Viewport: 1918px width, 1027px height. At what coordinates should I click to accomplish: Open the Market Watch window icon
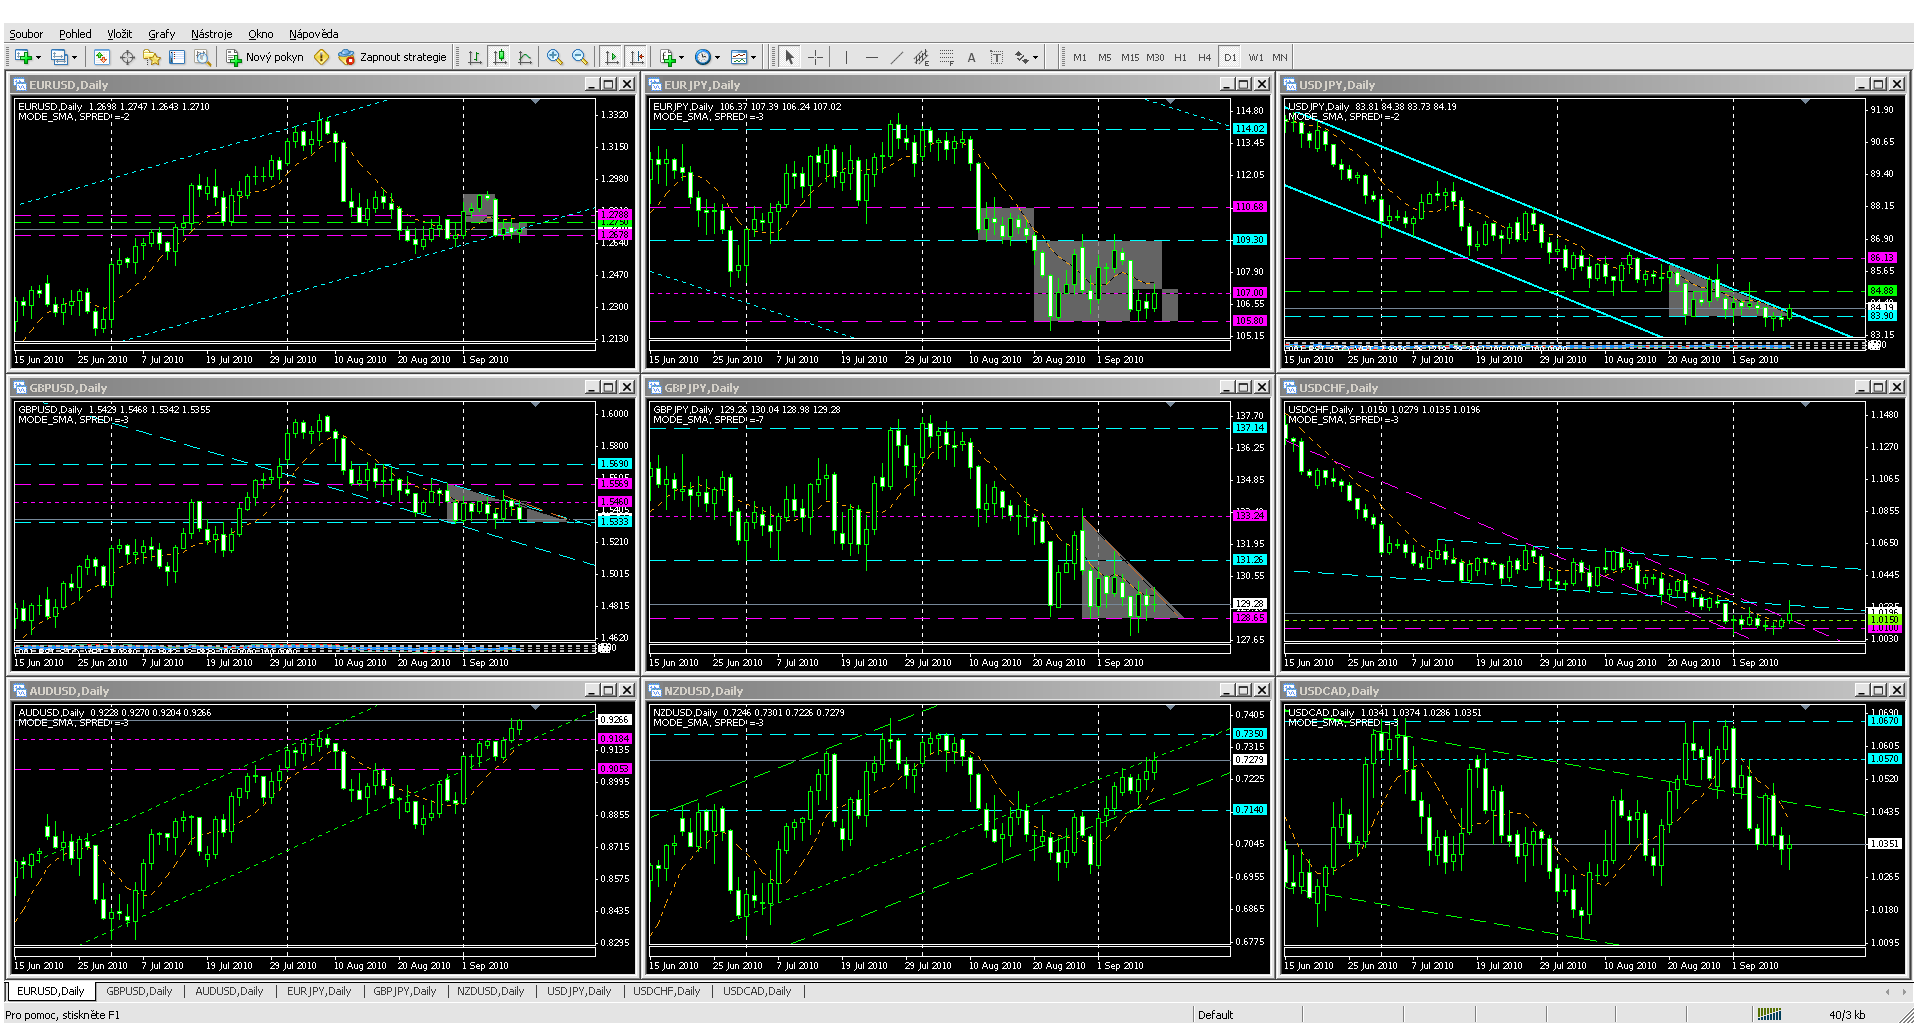(x=102, y=57)
